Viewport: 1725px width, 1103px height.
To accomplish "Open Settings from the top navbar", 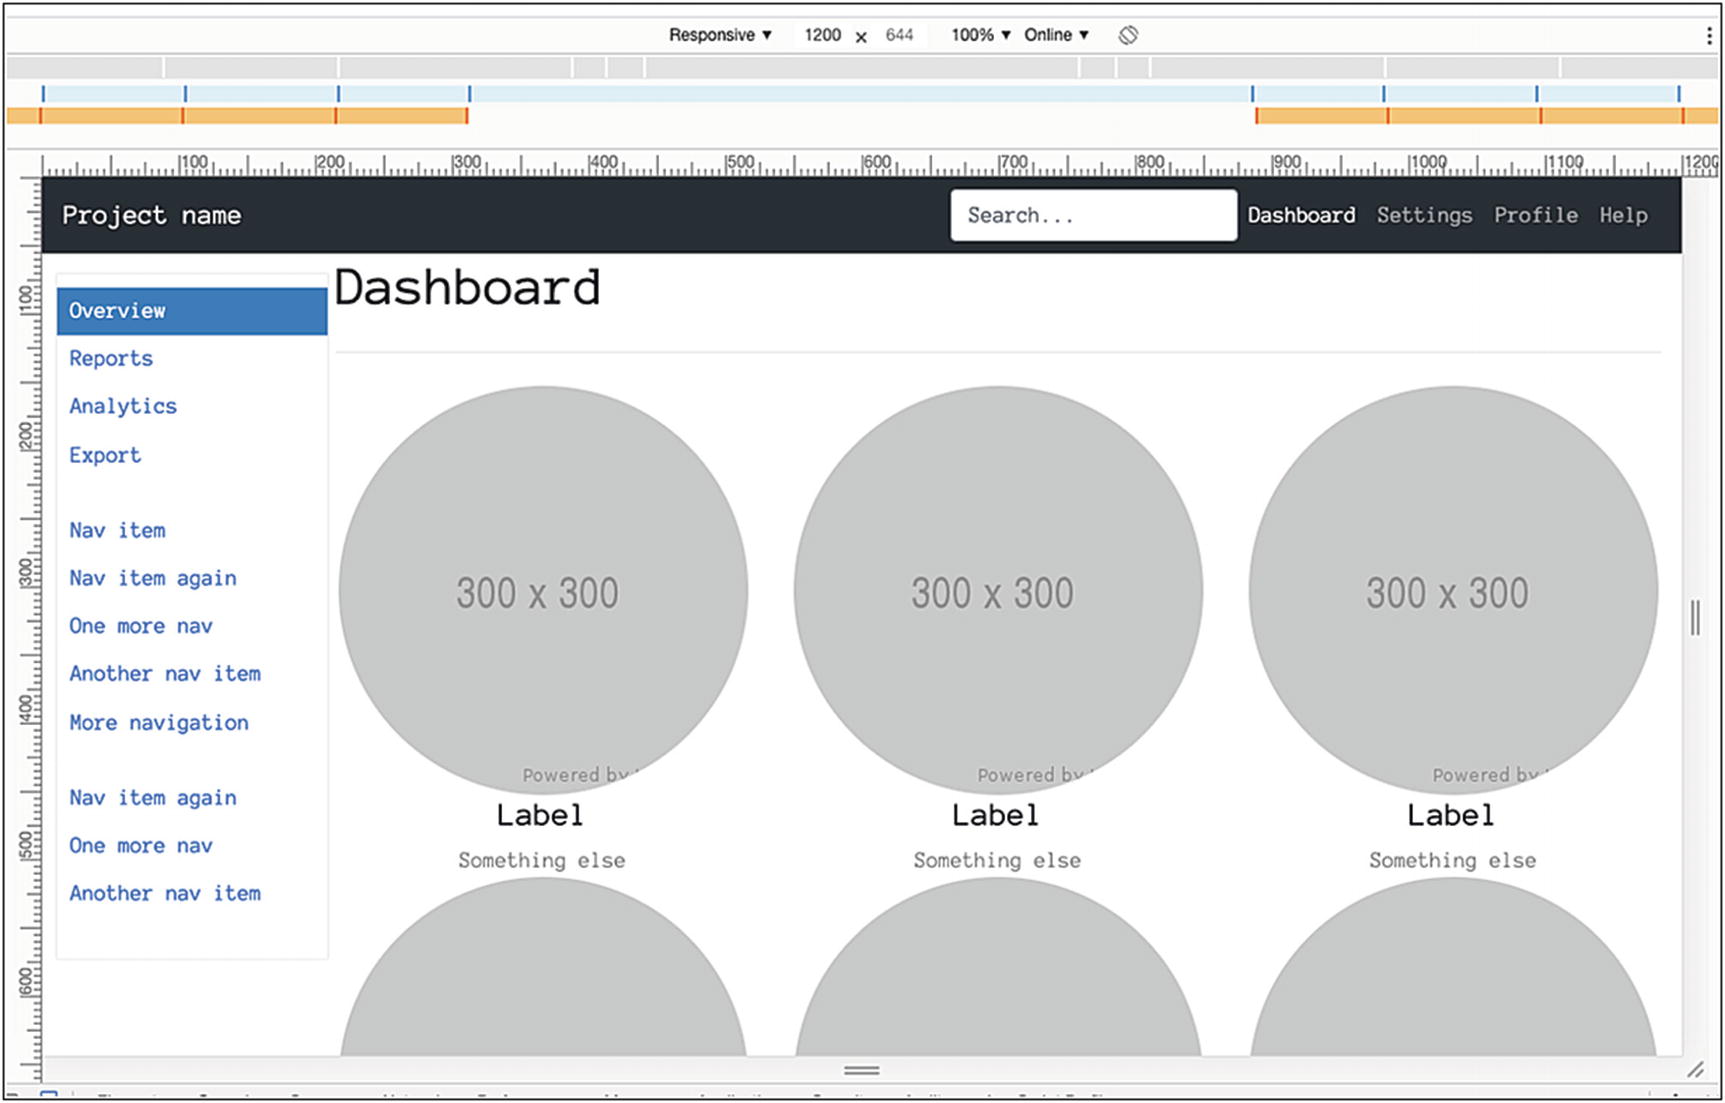I will [1424, 215].
